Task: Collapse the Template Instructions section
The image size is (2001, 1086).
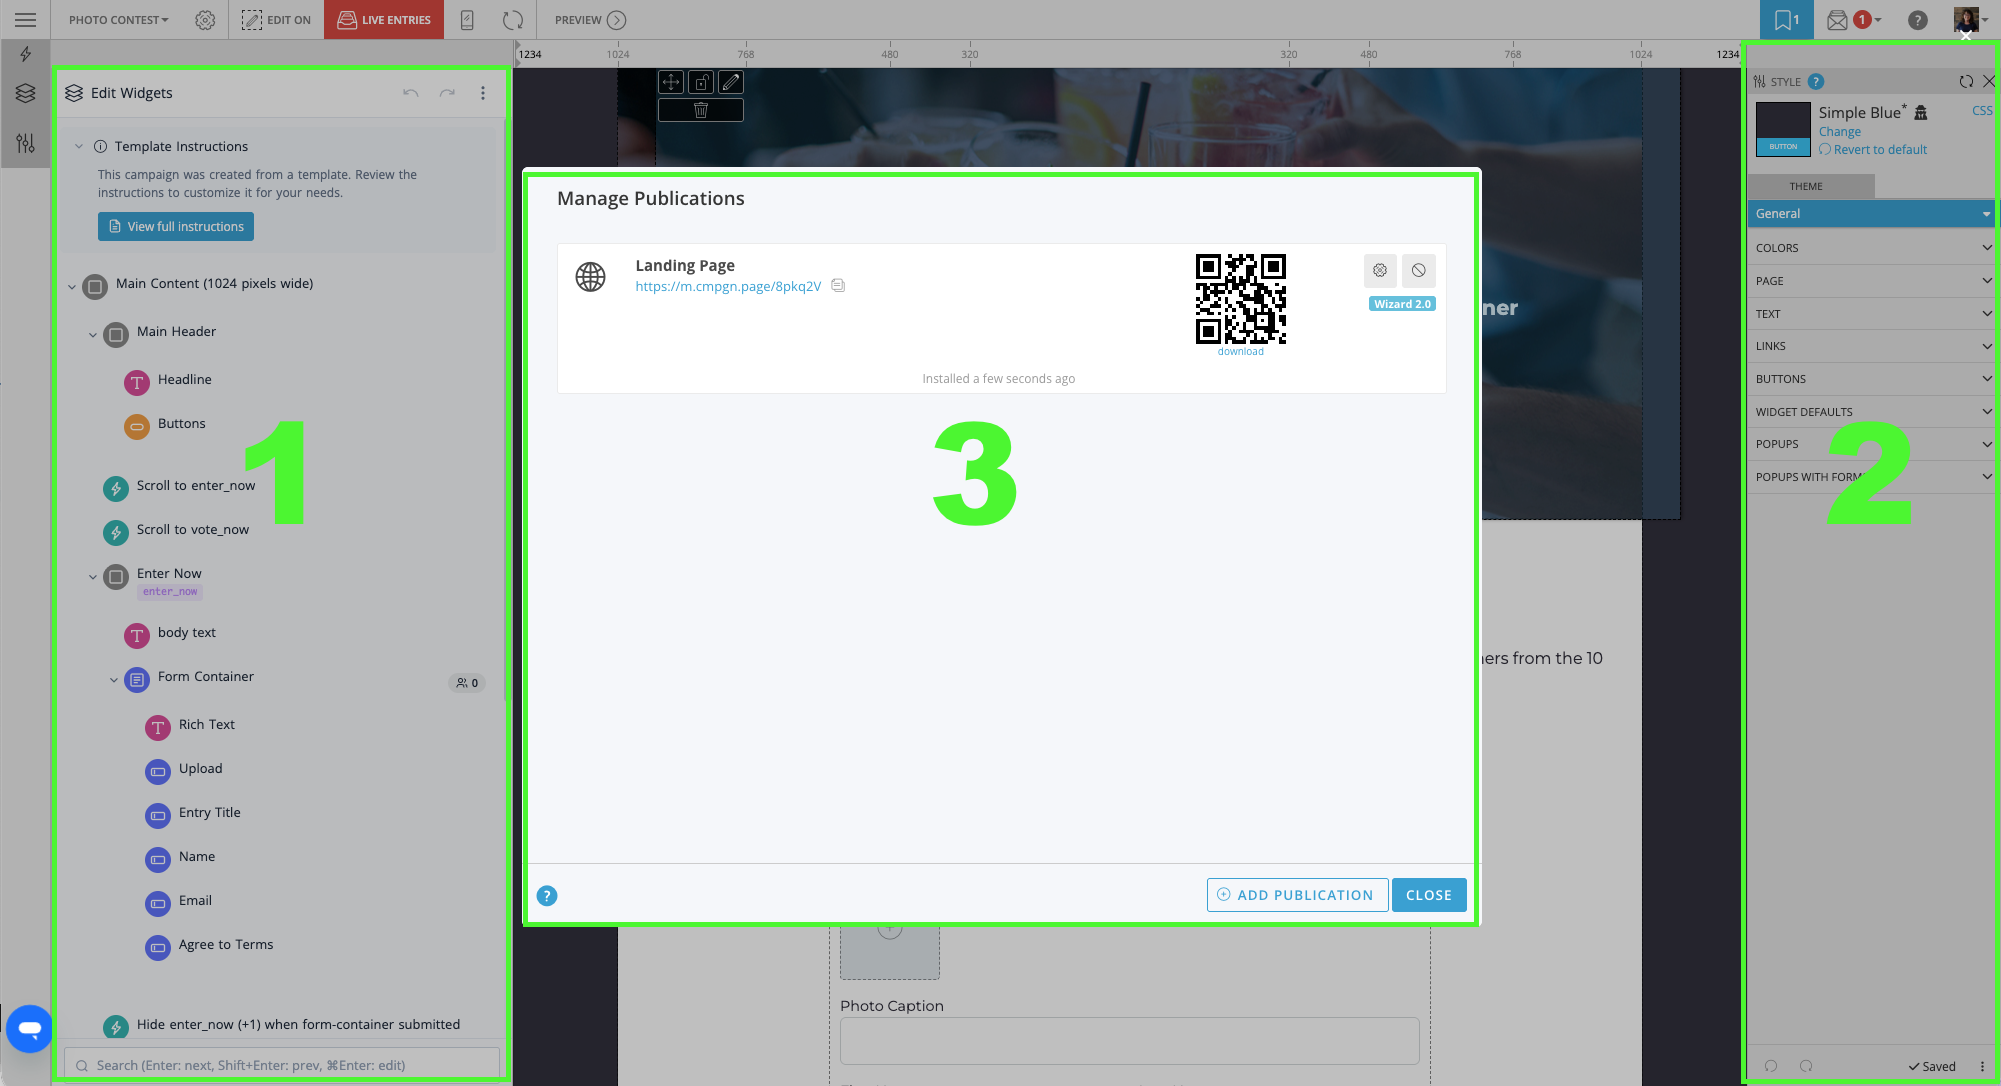Action: click(x=79, y=146)
